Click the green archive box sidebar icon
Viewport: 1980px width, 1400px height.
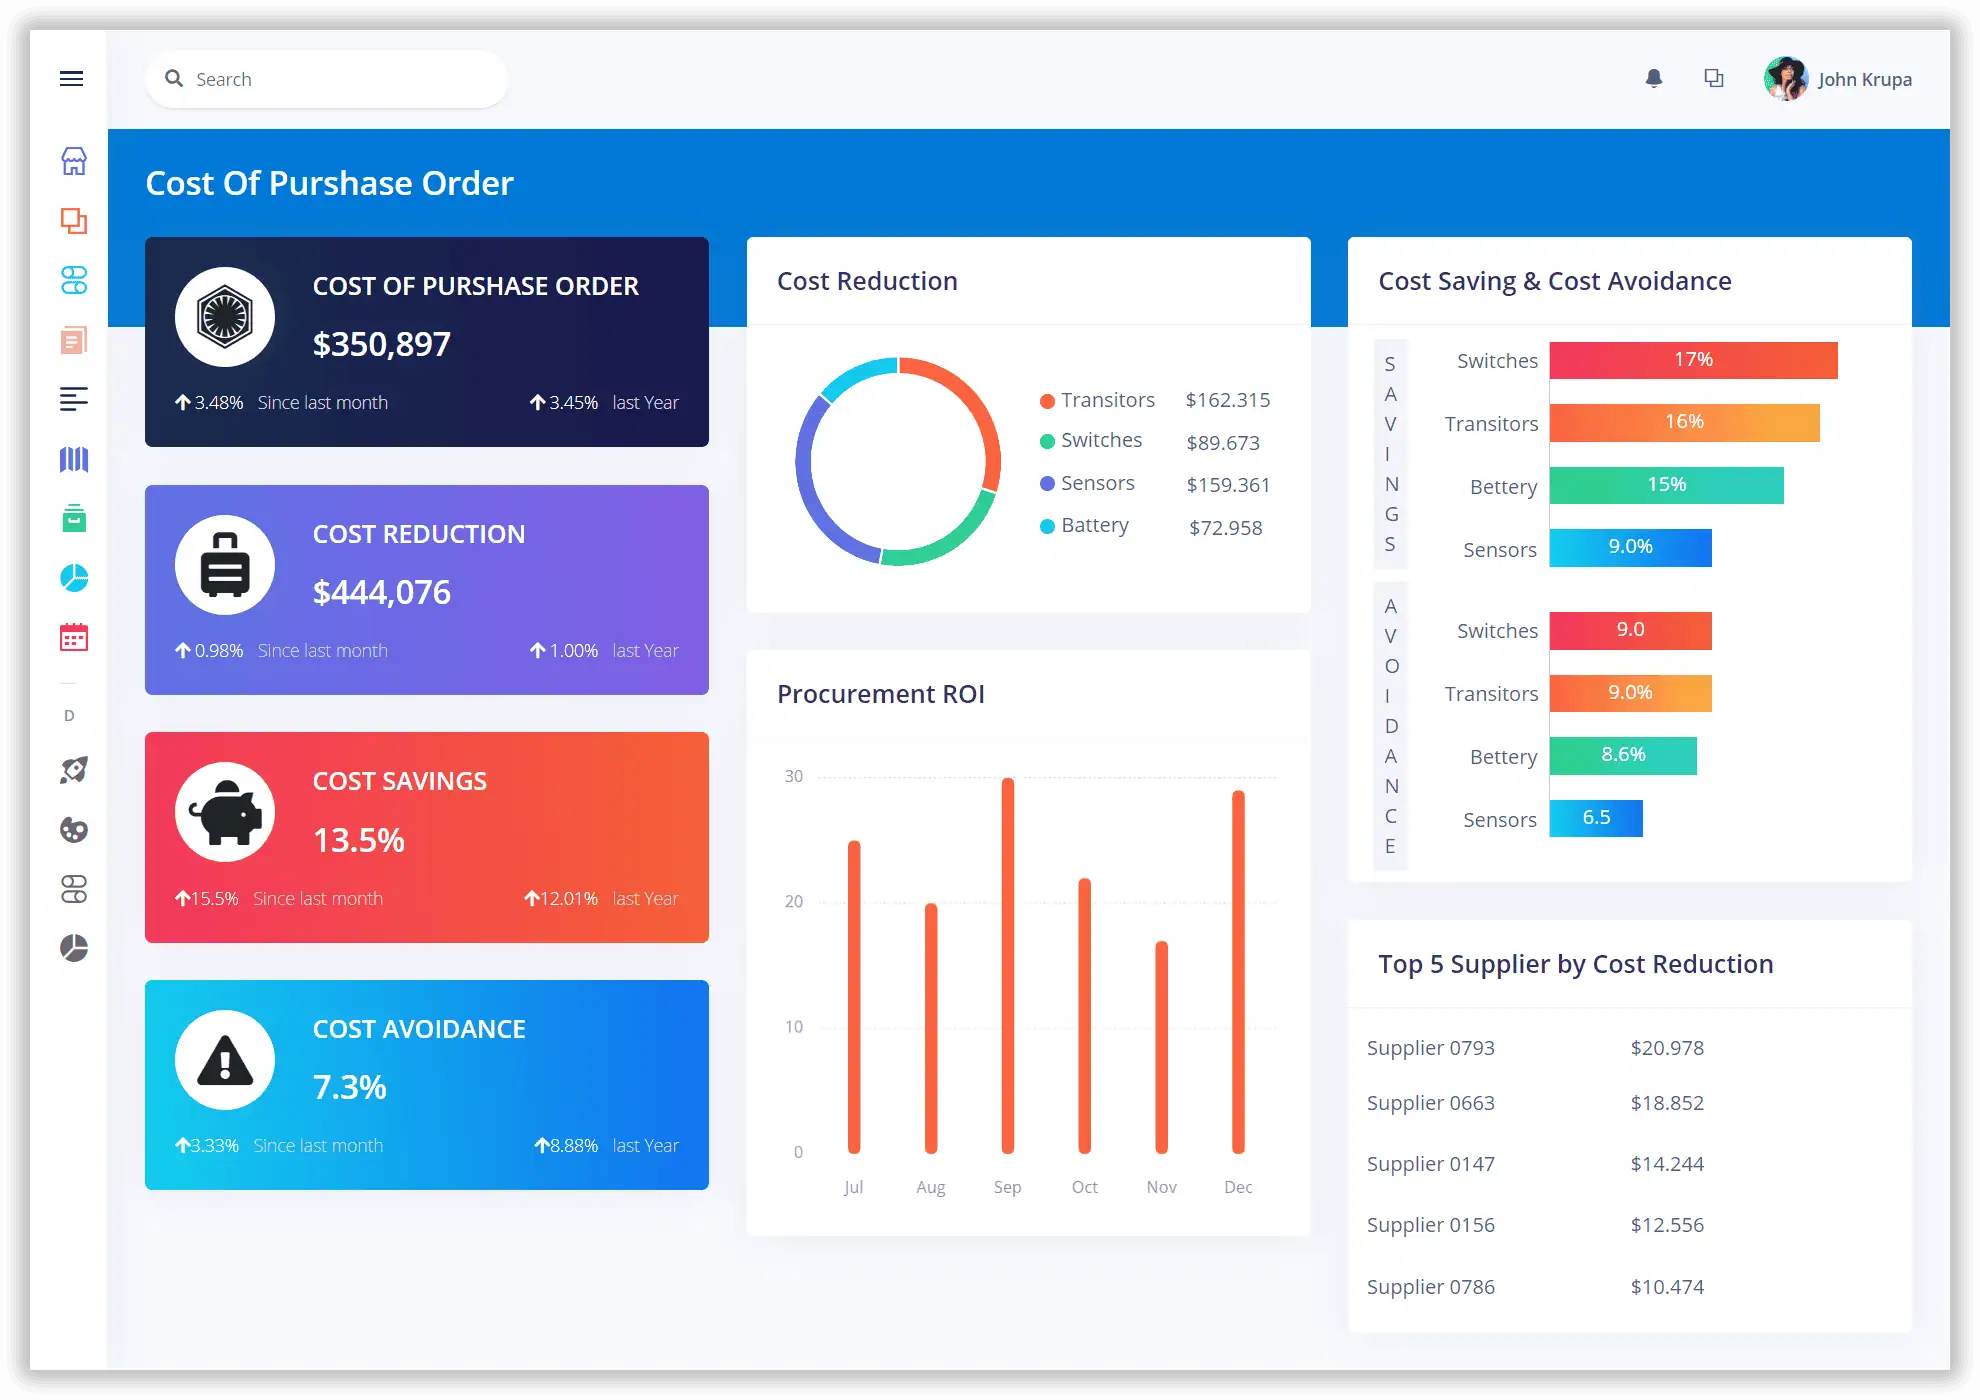(74, 518)
